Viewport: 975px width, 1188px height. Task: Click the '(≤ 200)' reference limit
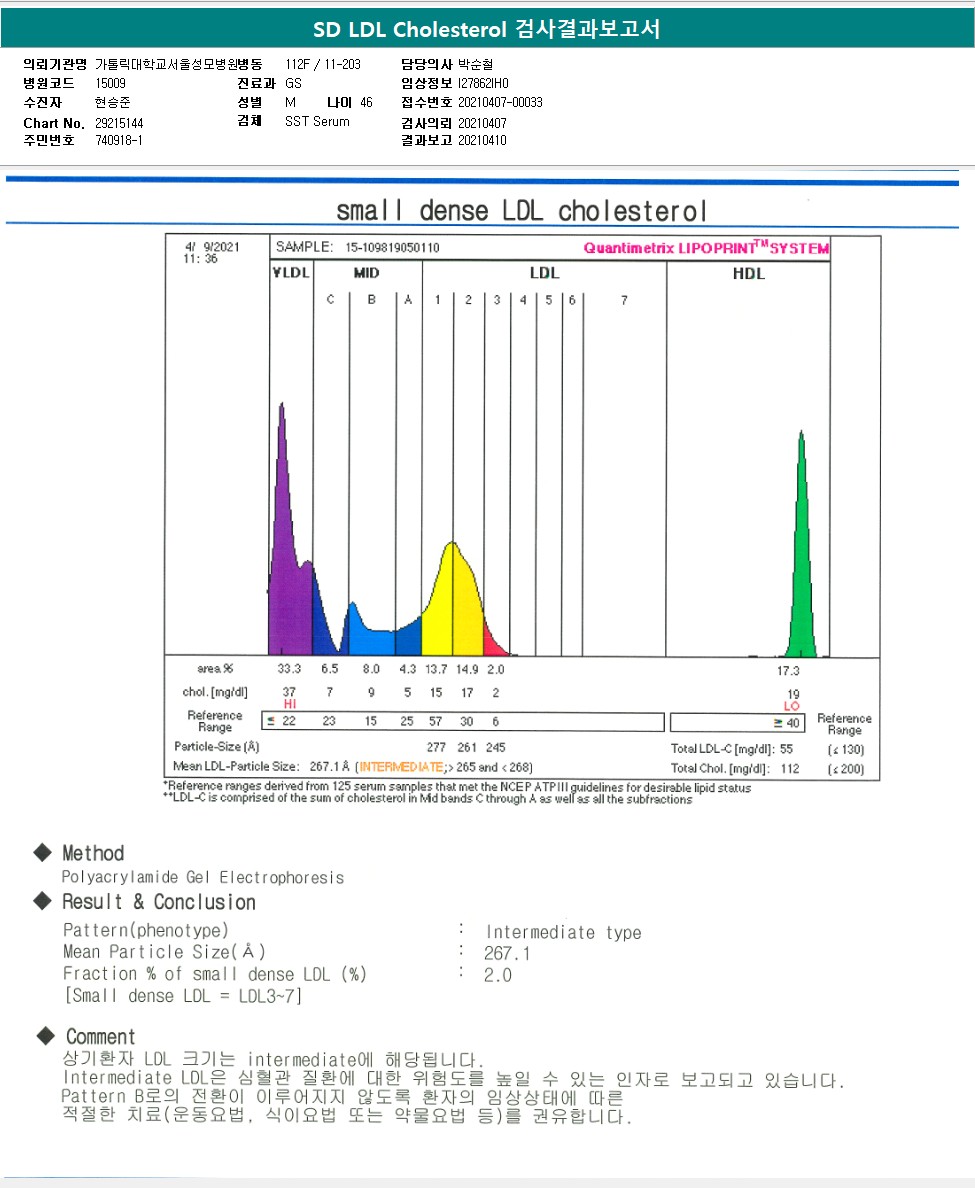click(846, 769)
